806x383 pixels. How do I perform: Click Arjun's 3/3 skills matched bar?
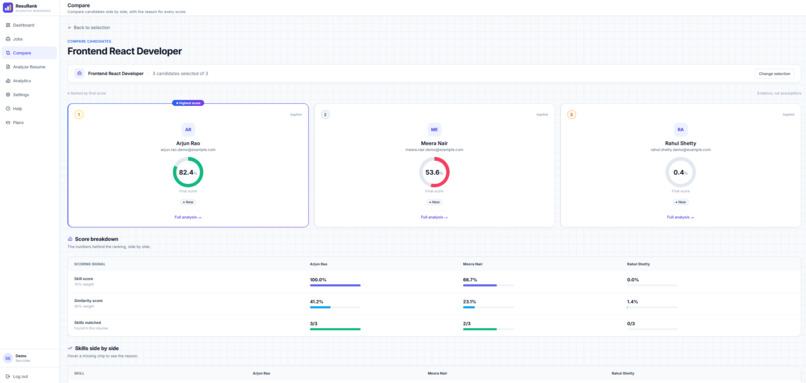coord(335,329)
